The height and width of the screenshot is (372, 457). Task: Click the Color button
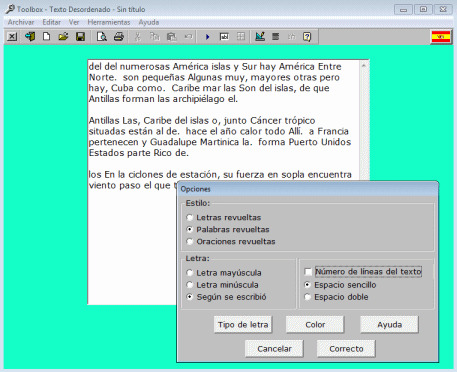click(315, 325)
